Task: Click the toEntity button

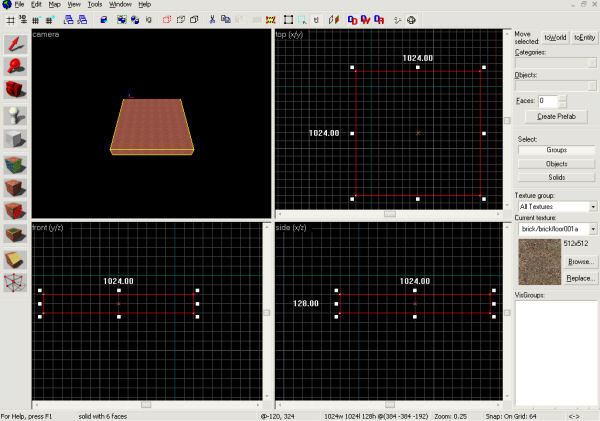Action: [584, 38]
